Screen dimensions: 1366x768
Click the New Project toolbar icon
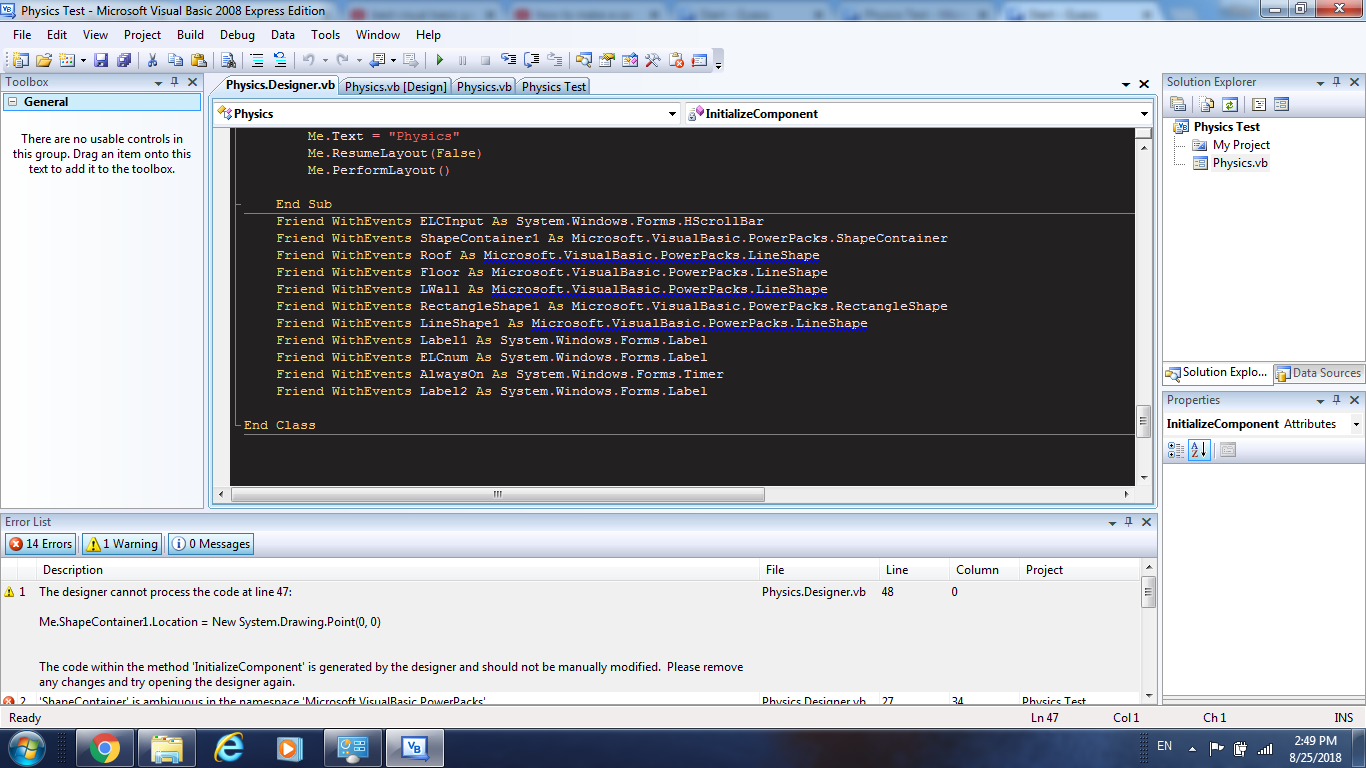tap(21, 60)
